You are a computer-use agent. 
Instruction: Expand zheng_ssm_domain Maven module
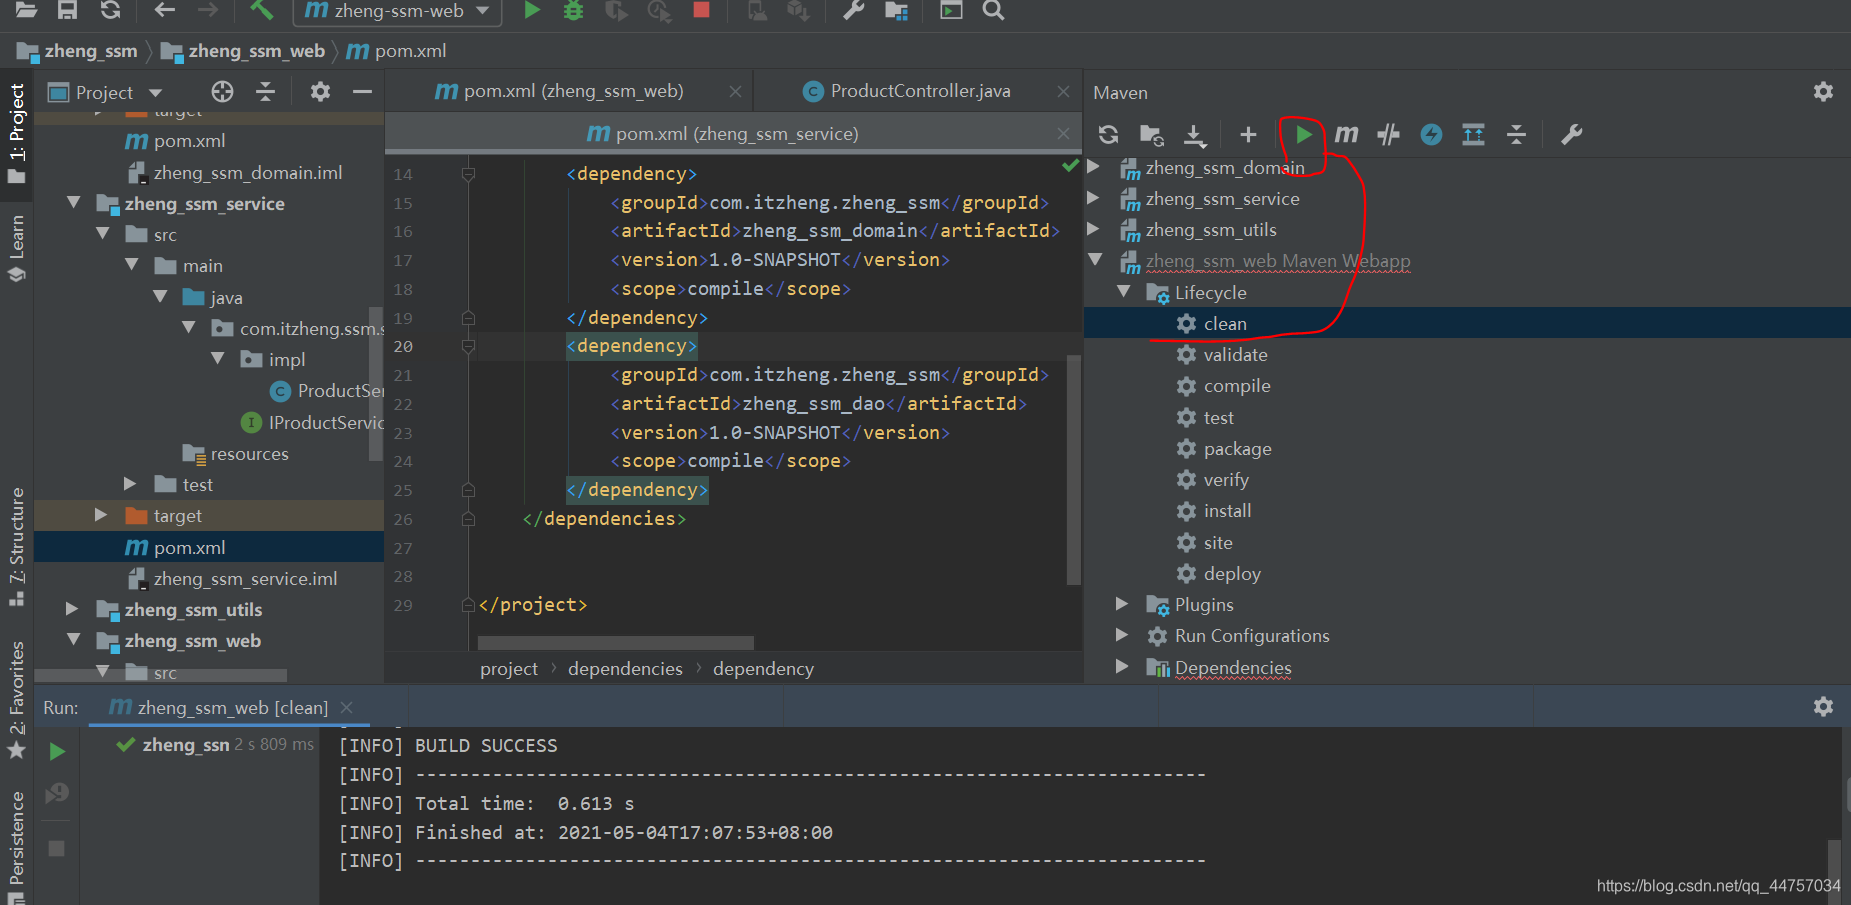point(1093,167)
